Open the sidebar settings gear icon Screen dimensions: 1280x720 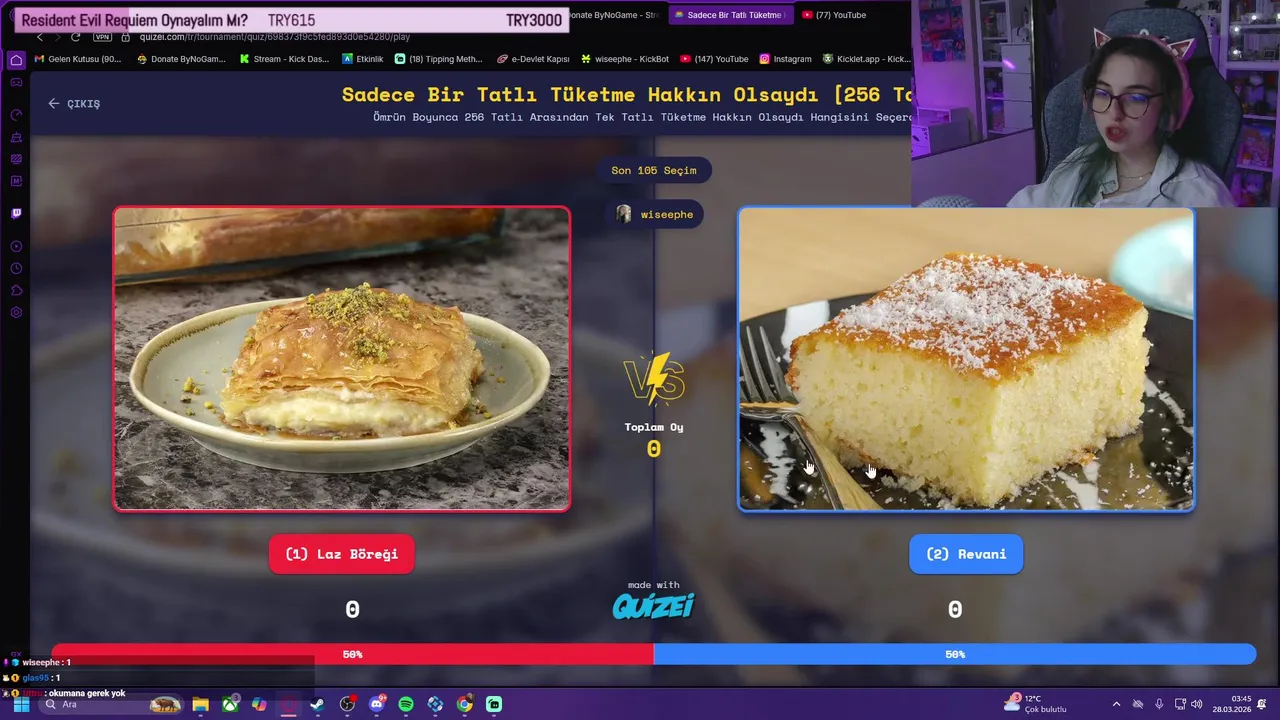point(16,312)
